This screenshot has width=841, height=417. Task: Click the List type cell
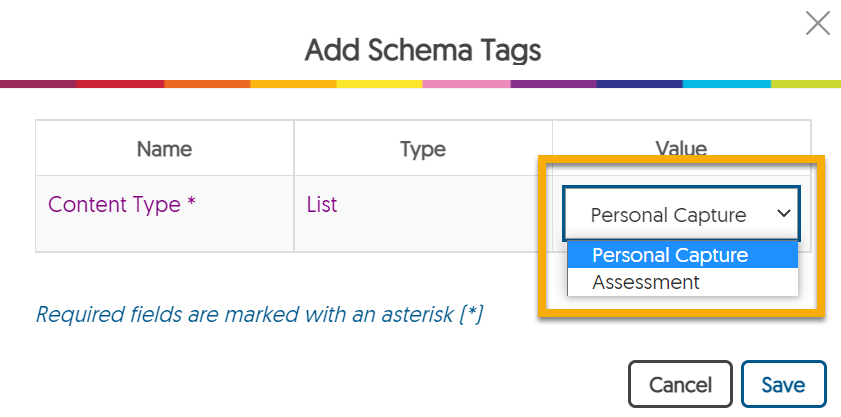pos(322,204)
